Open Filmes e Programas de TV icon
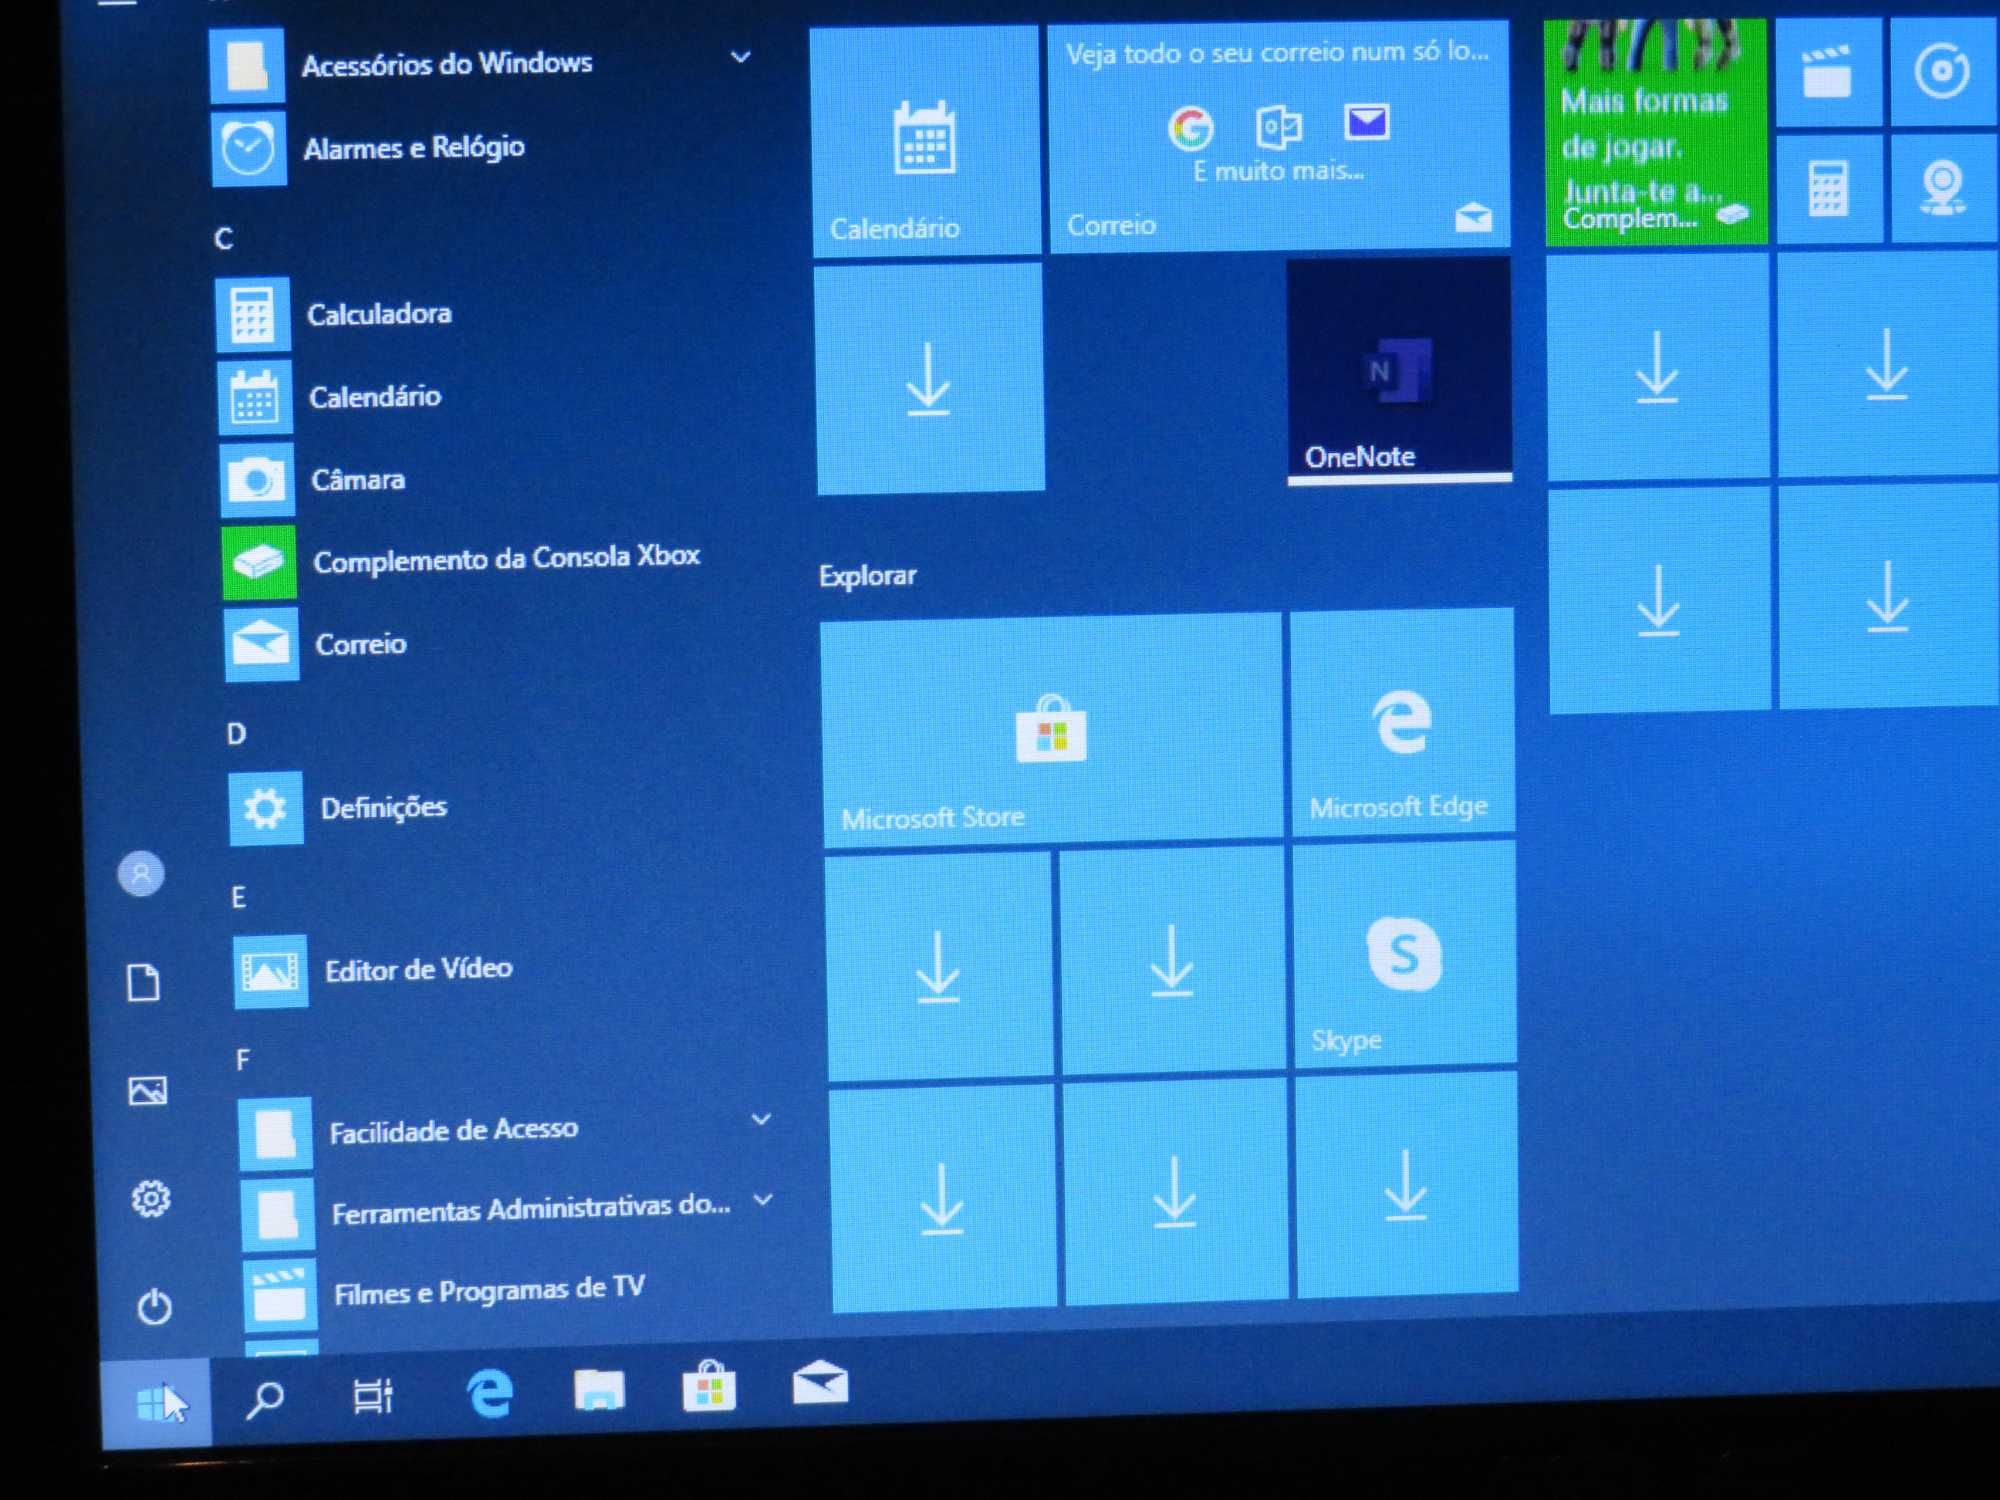 pos(280,1295)
